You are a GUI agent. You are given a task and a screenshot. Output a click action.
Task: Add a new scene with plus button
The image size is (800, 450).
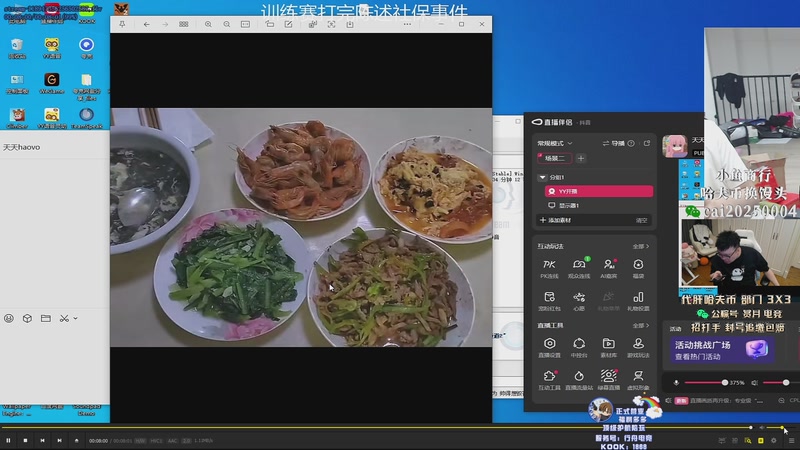pyautogui.click(x=581, y=158)
